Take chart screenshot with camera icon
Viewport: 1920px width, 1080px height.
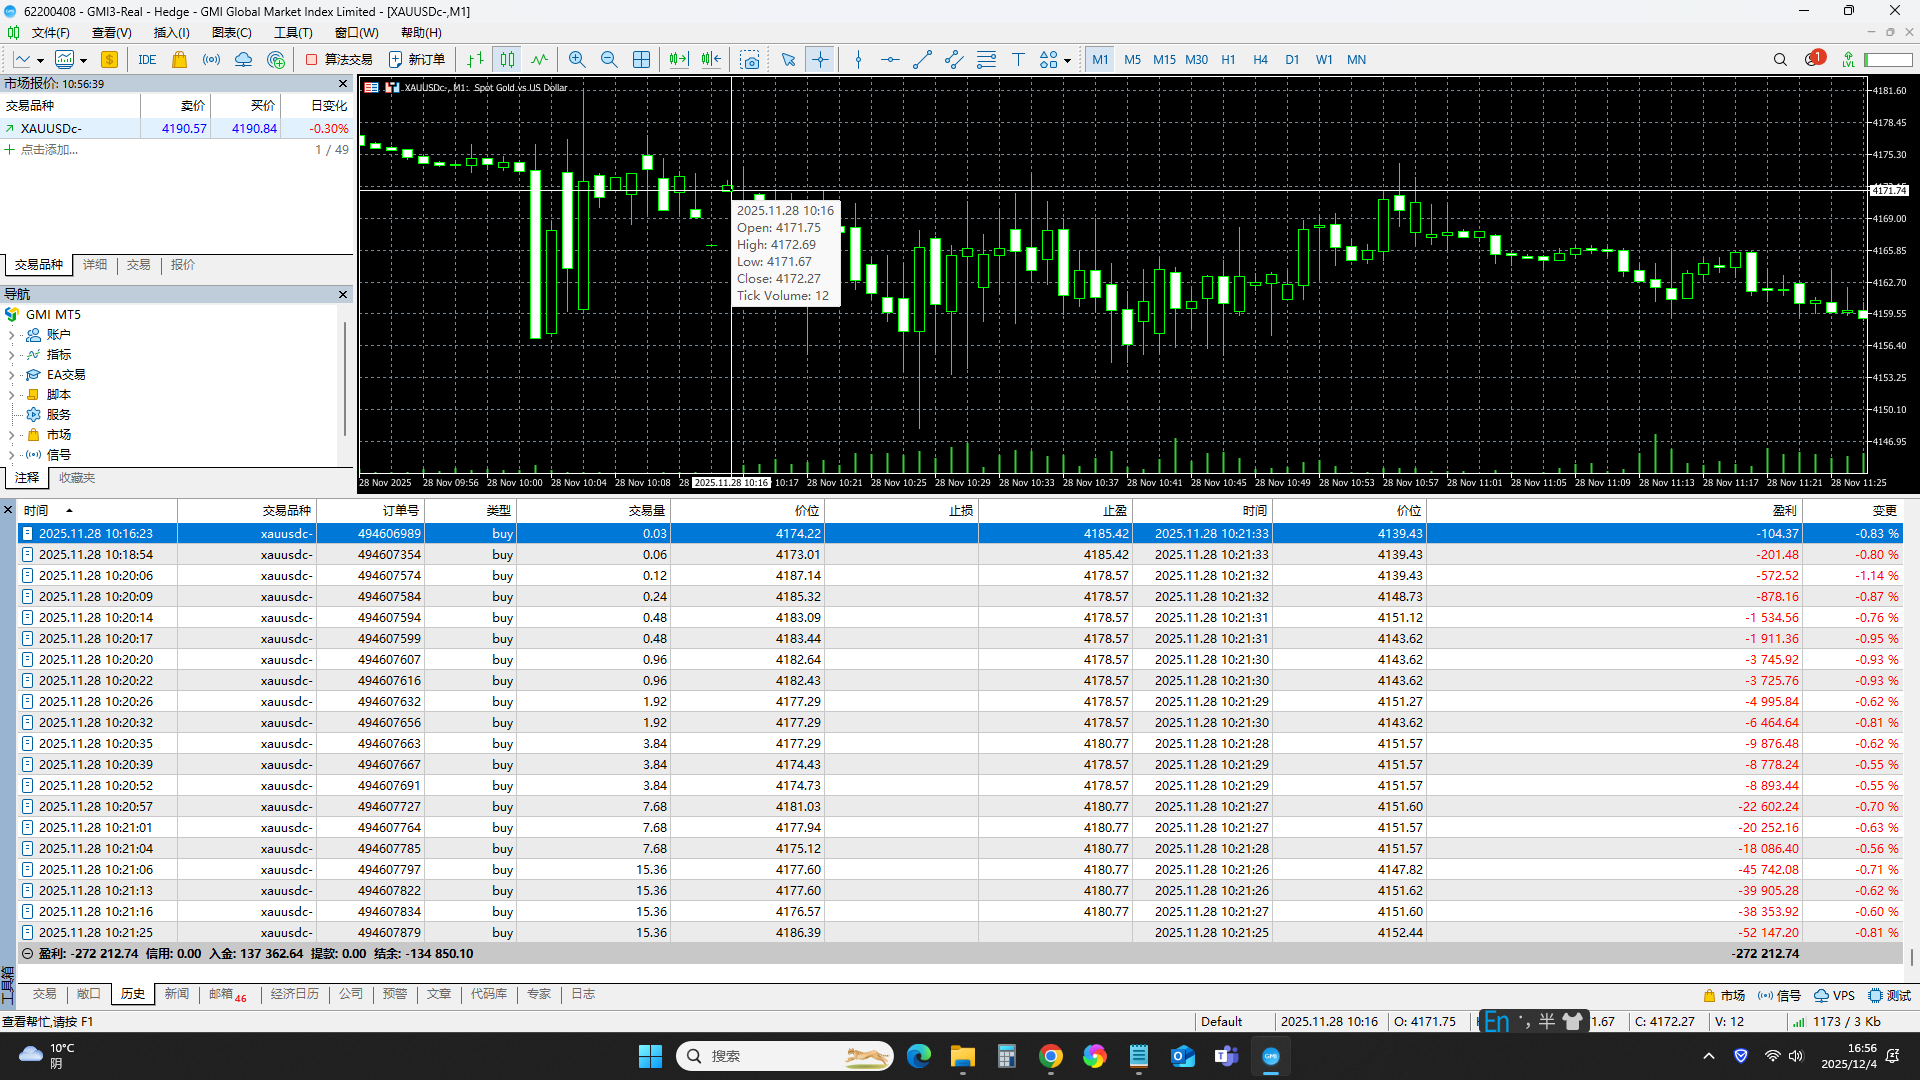(749, 60)
